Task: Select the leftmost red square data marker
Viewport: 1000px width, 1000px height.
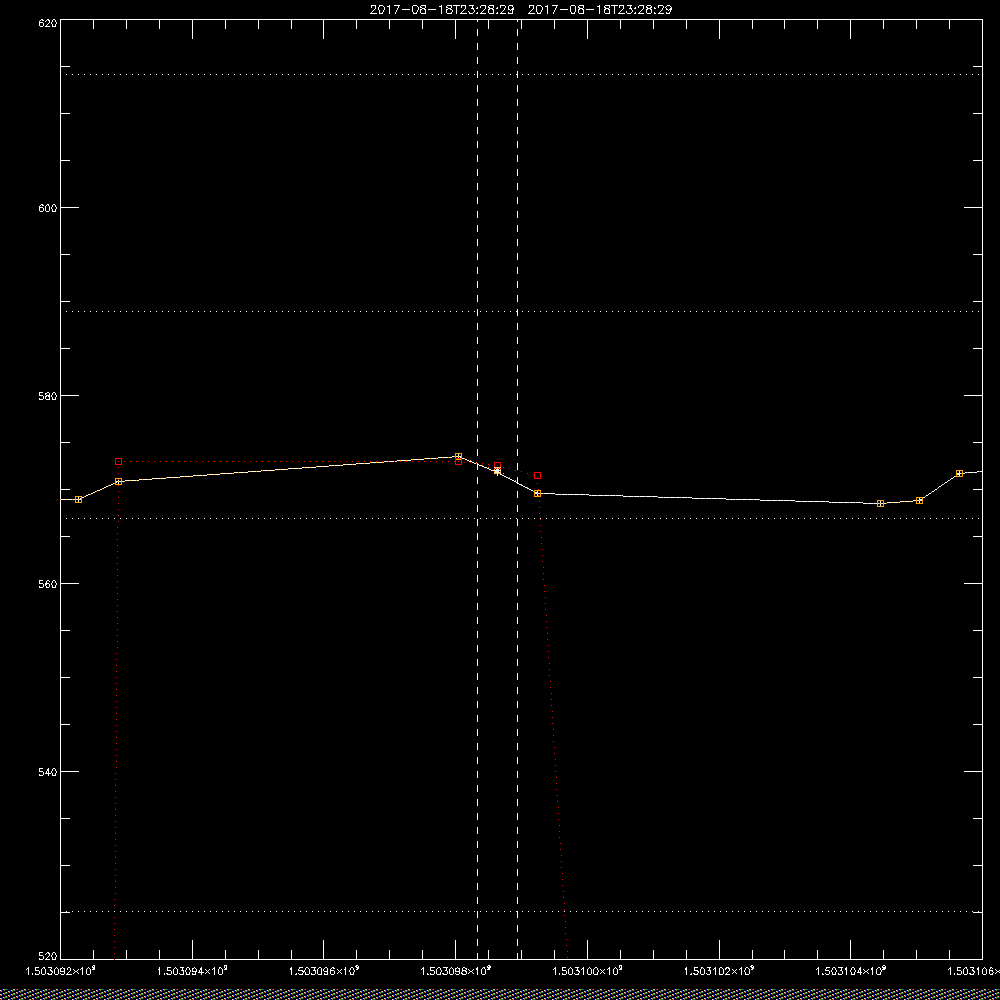Action: tap(118, 461)
